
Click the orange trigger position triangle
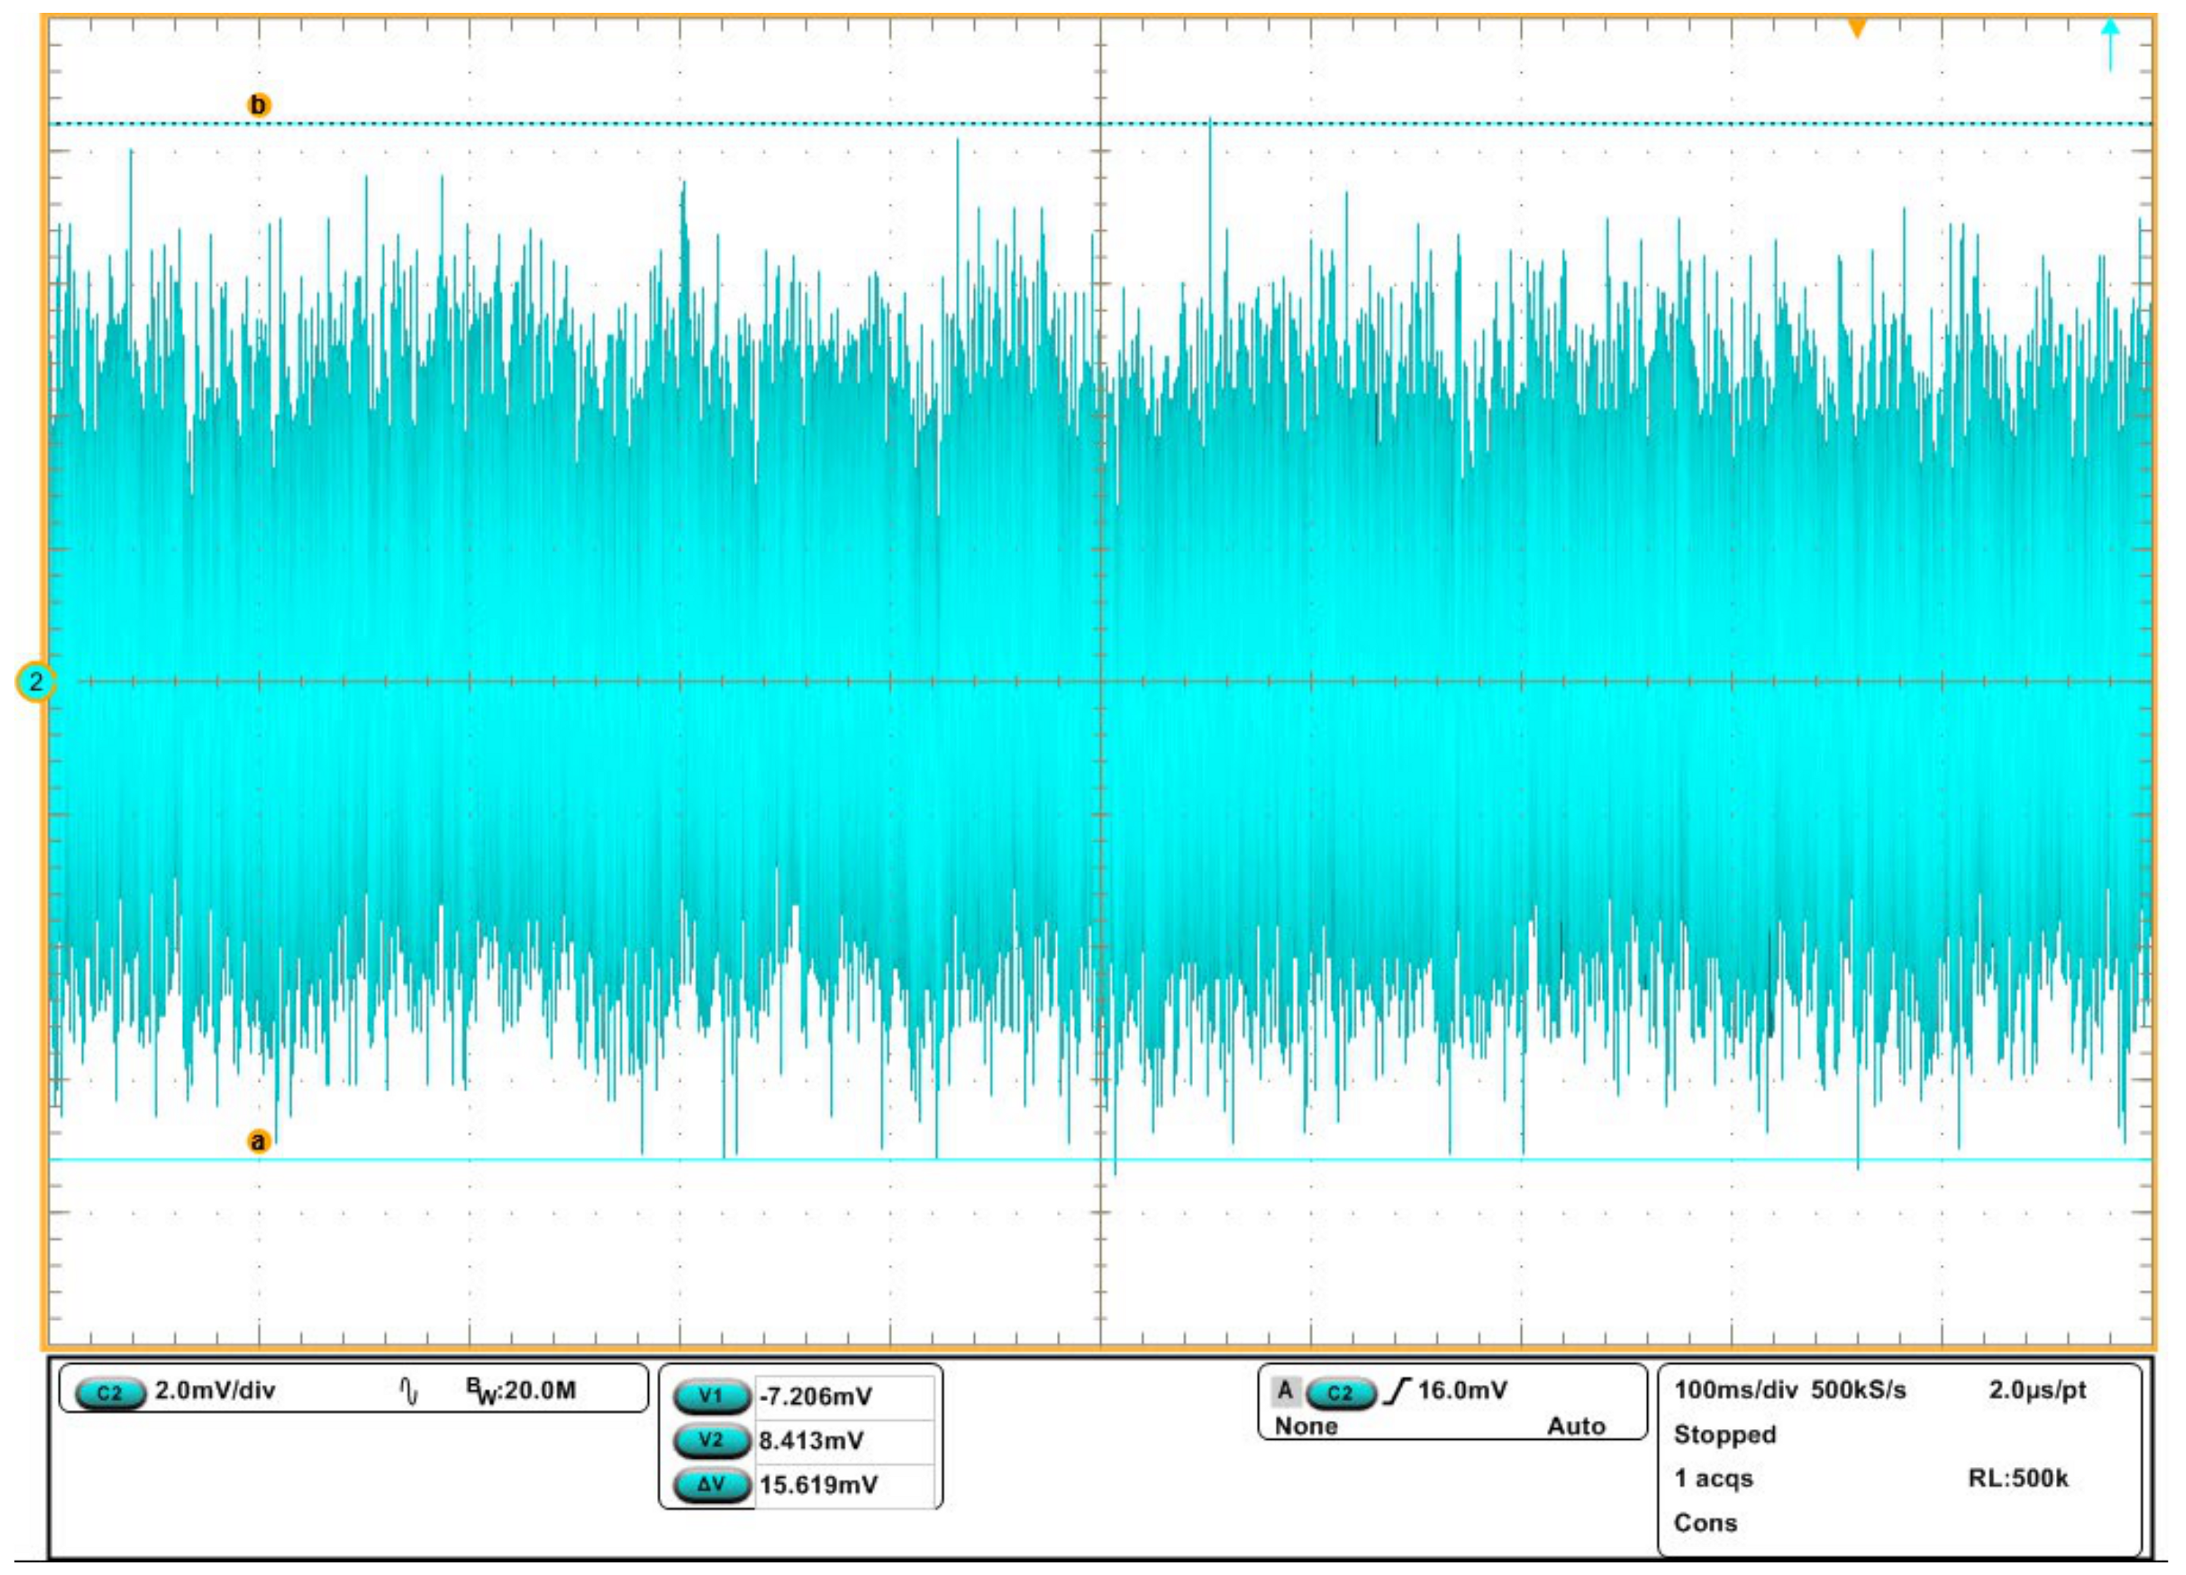(x=1856, y=29)
